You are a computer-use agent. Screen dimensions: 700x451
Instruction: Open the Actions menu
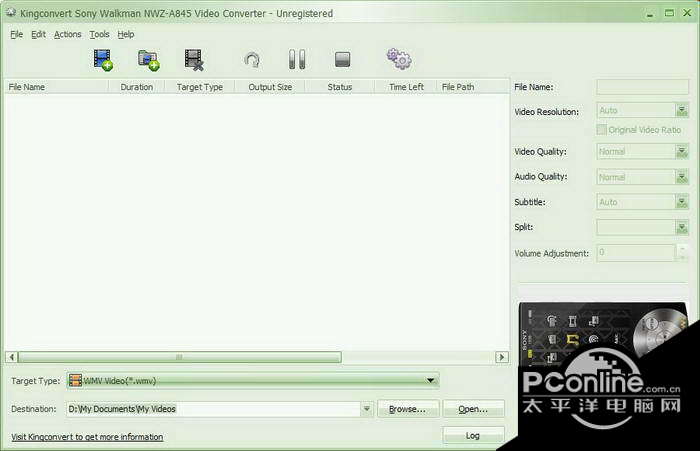[67, 34]
